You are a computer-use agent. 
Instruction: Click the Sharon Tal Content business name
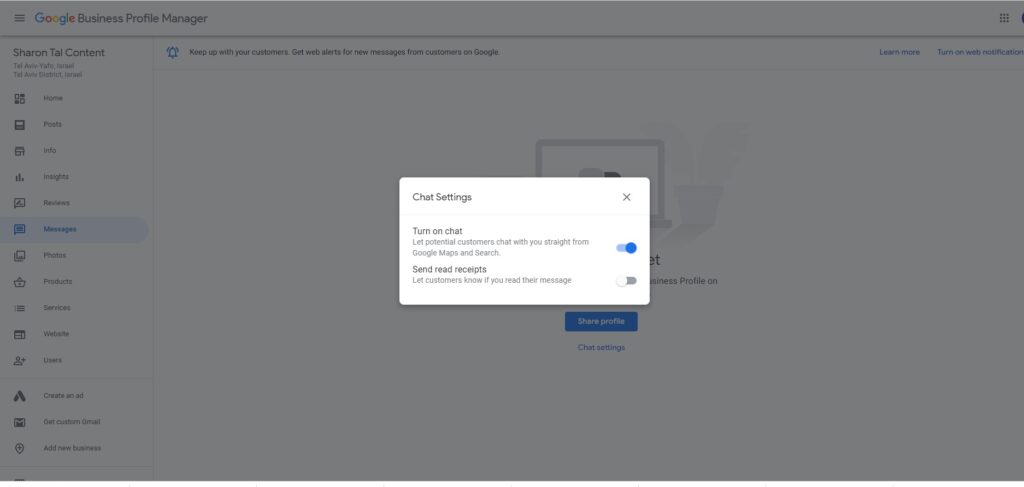59,53
